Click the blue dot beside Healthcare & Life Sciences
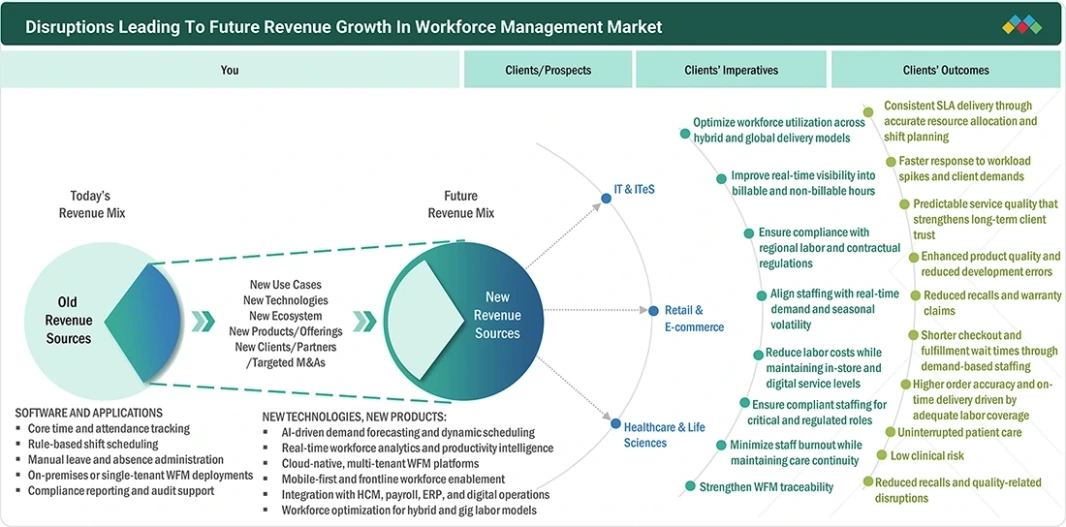This screenshot has height=527, width=1066. (615, 424)
